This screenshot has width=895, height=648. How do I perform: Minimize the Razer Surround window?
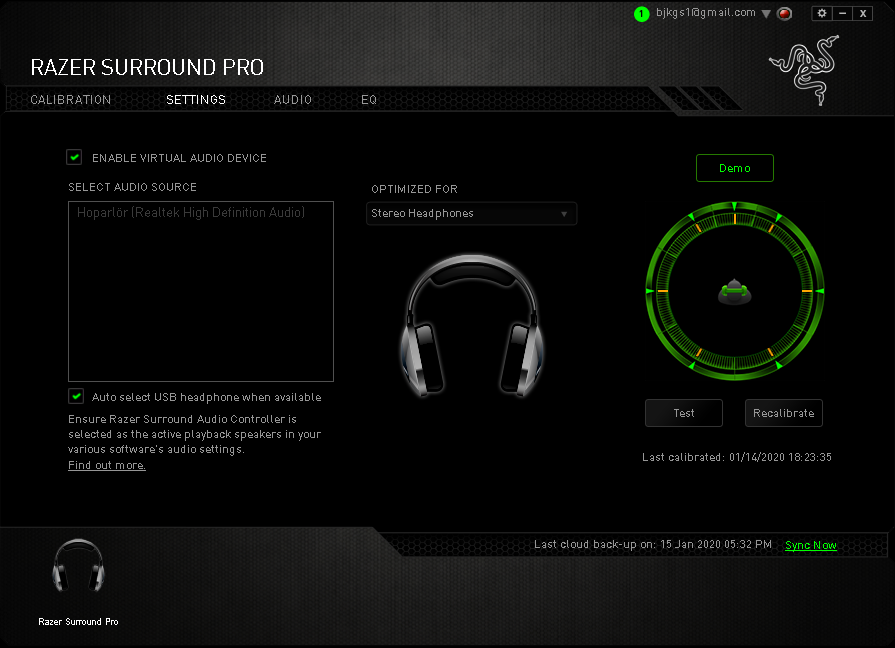(842, 13)
